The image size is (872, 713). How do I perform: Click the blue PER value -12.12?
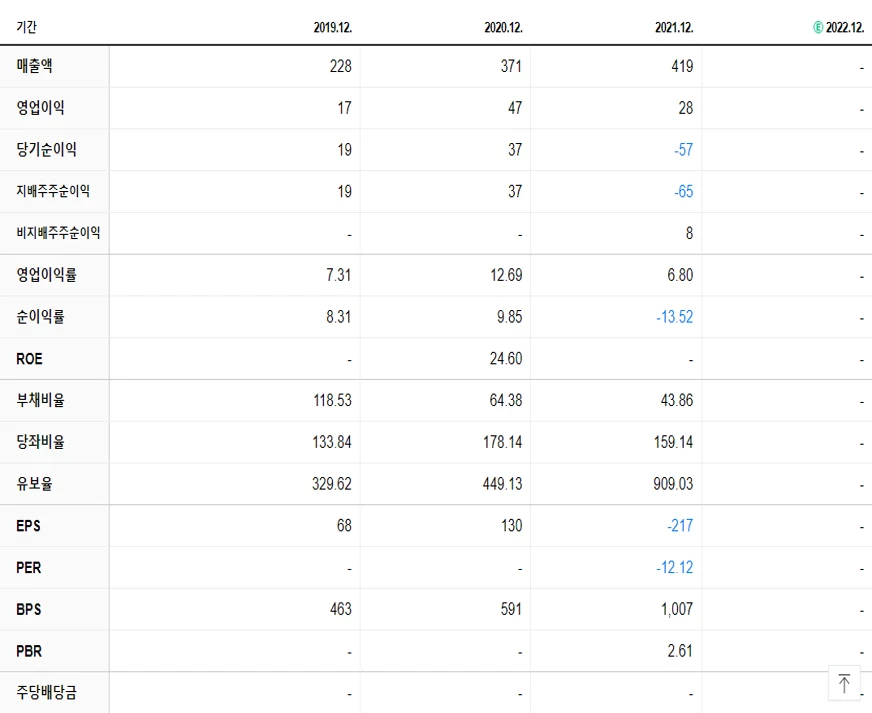[x=675, y=567]
